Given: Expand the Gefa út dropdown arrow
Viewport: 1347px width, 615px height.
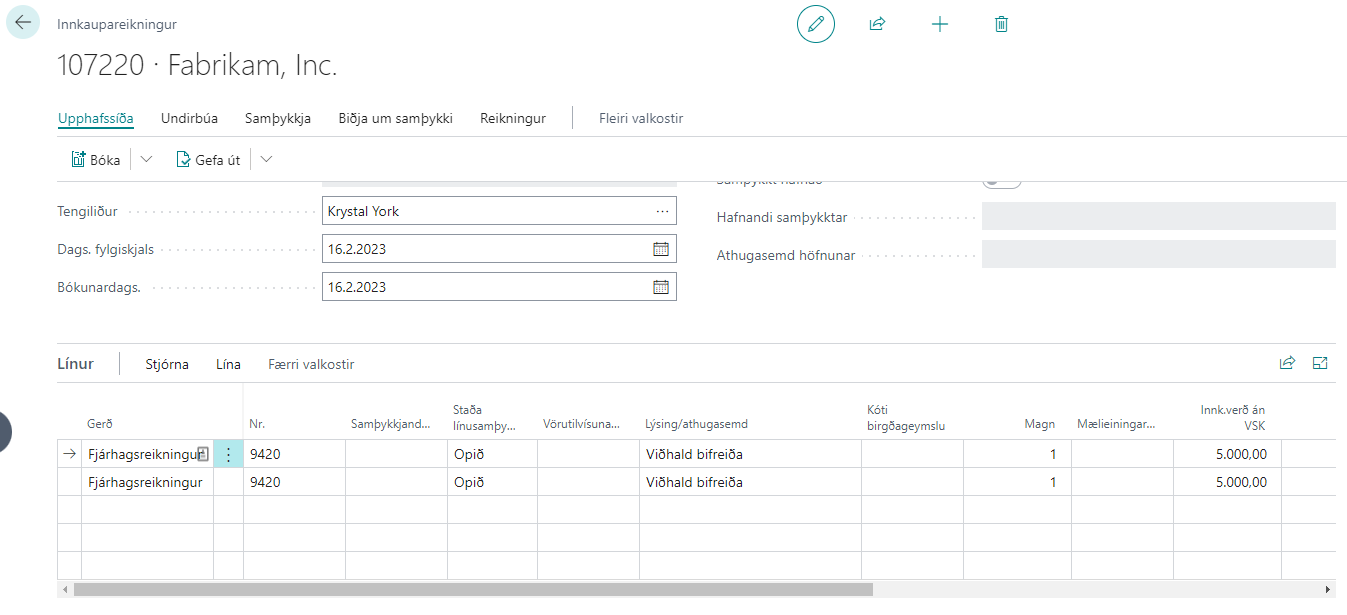Looking at the screenshot, I should click(266, 160).
